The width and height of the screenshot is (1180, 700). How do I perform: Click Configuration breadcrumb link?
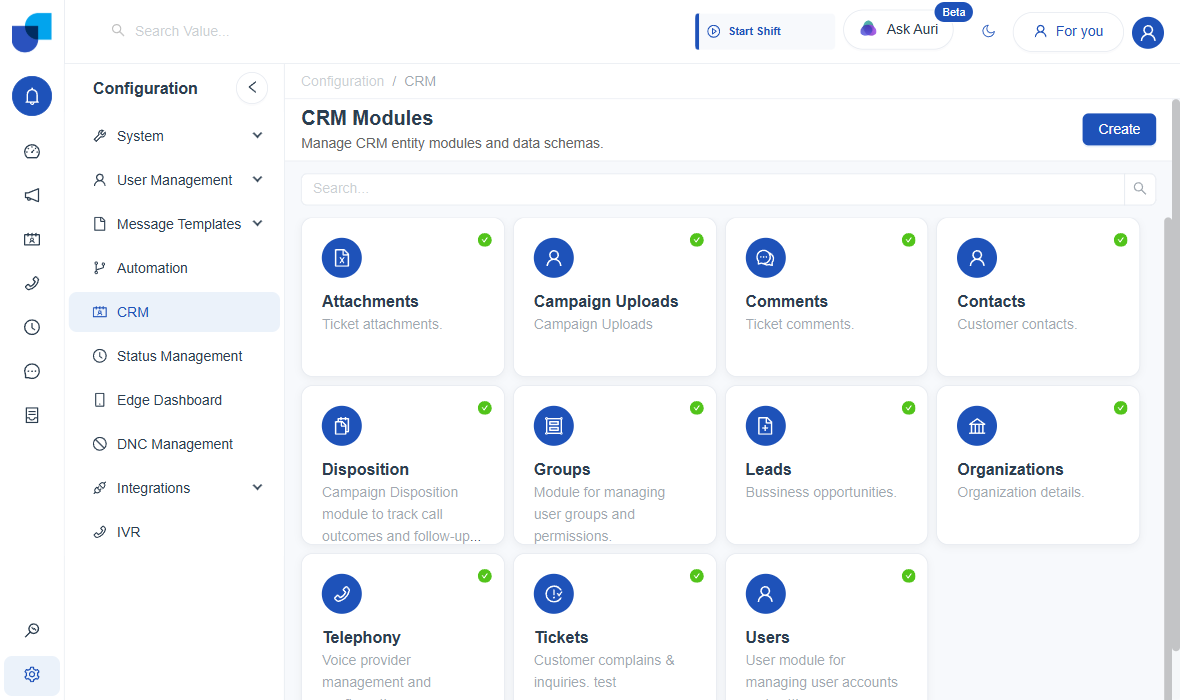point(342,81)
